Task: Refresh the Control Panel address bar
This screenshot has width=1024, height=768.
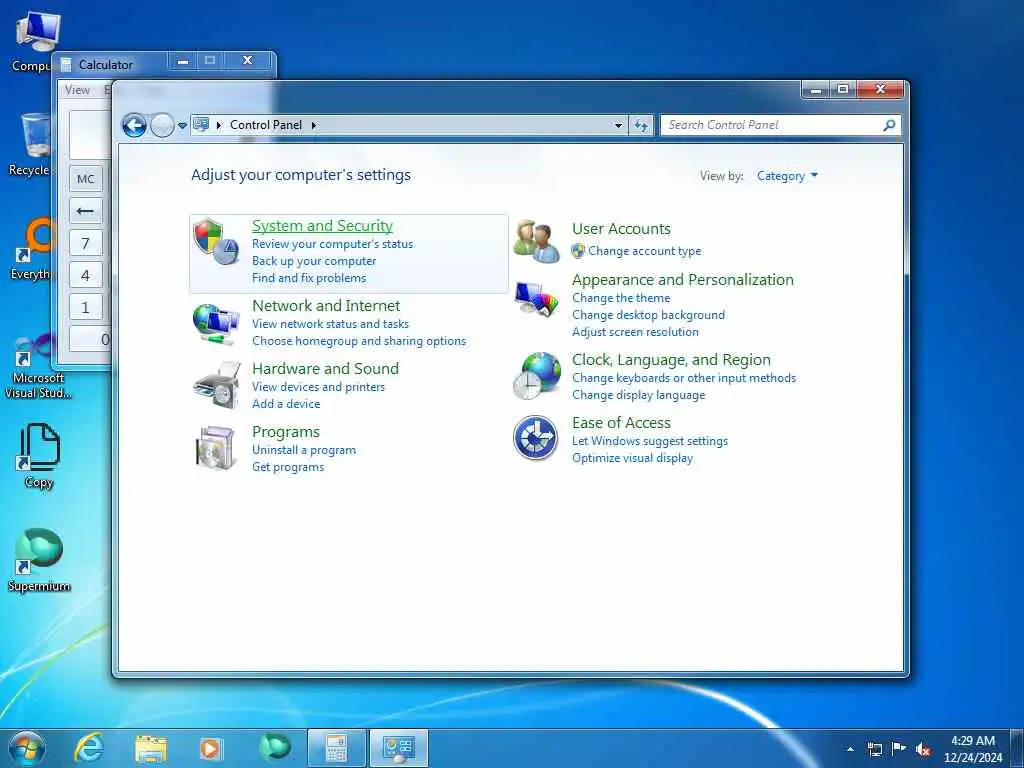Action: [x=641, y=125]
